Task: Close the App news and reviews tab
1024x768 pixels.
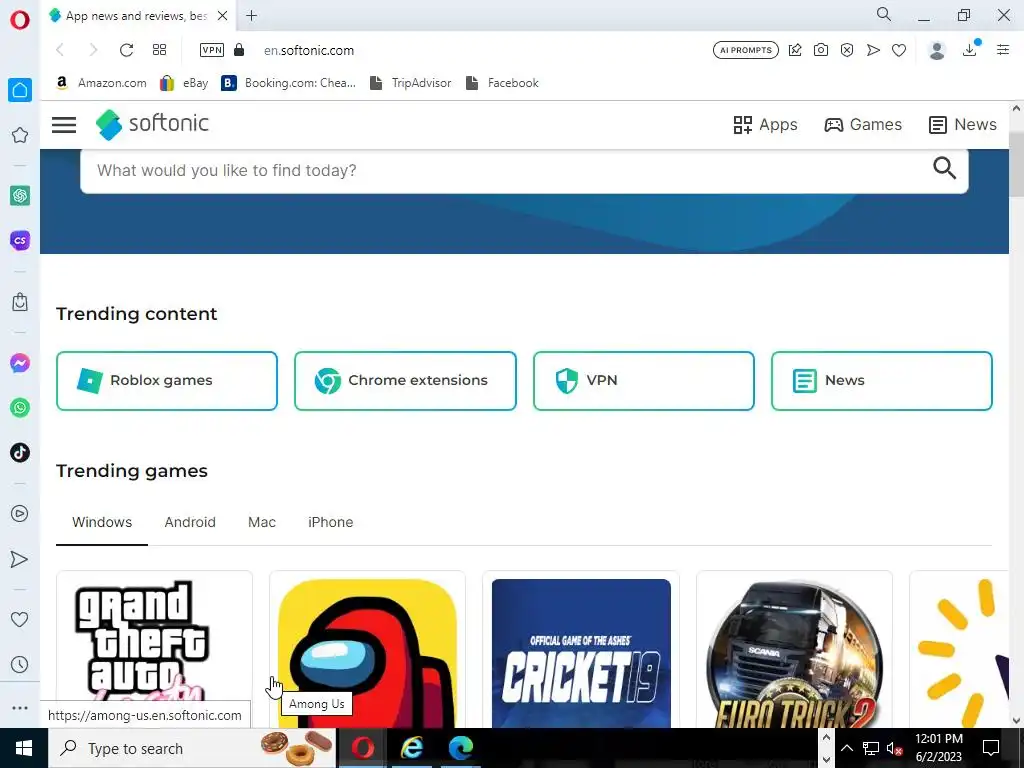Action: (x=223, y=16)
